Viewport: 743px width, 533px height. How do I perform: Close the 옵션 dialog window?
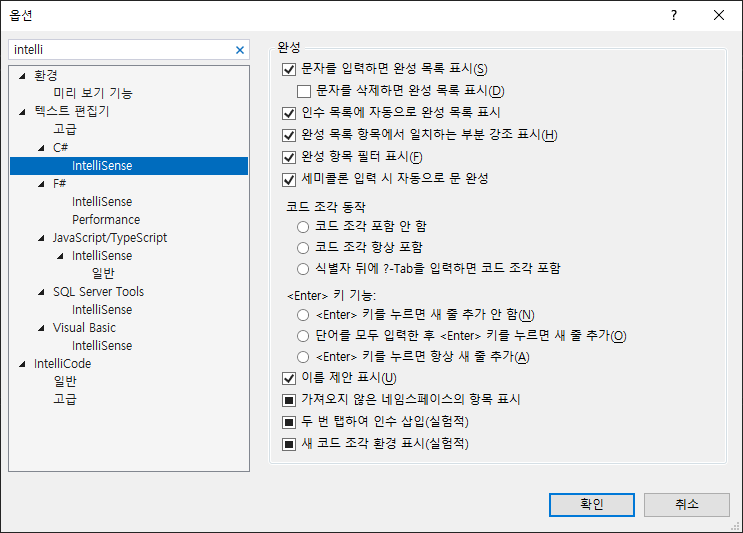[x=719, y=15]
